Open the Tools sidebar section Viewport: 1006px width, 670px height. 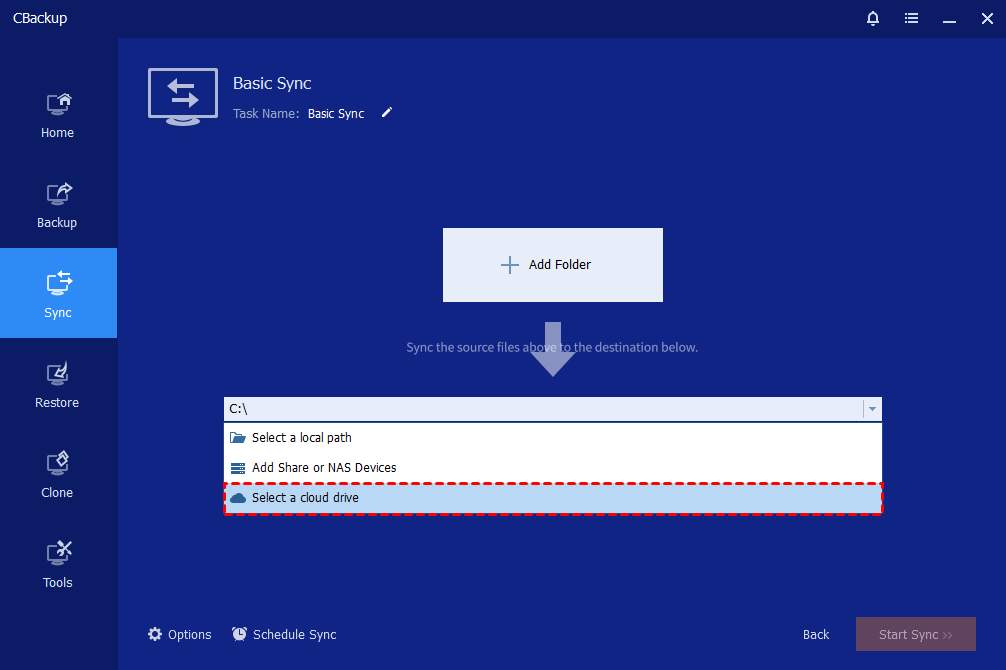click(x=58, y=564)
